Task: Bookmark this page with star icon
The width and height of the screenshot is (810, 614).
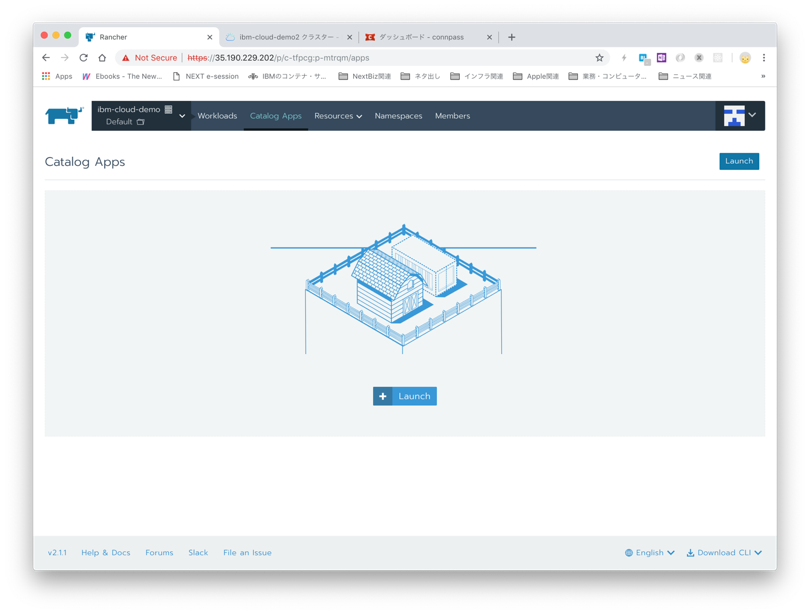Action: pyautogui.click(x=599, y=58)
